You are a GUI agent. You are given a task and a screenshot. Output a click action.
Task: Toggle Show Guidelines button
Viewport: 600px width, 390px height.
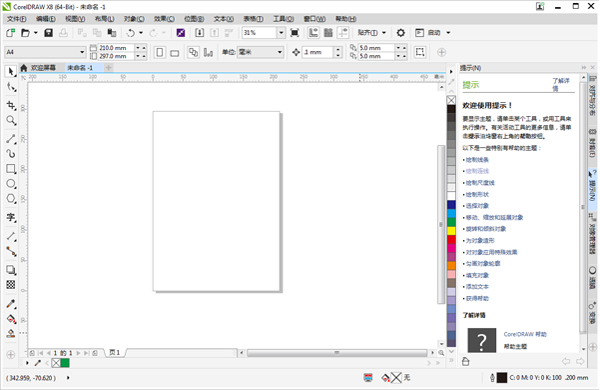point(343,33)
